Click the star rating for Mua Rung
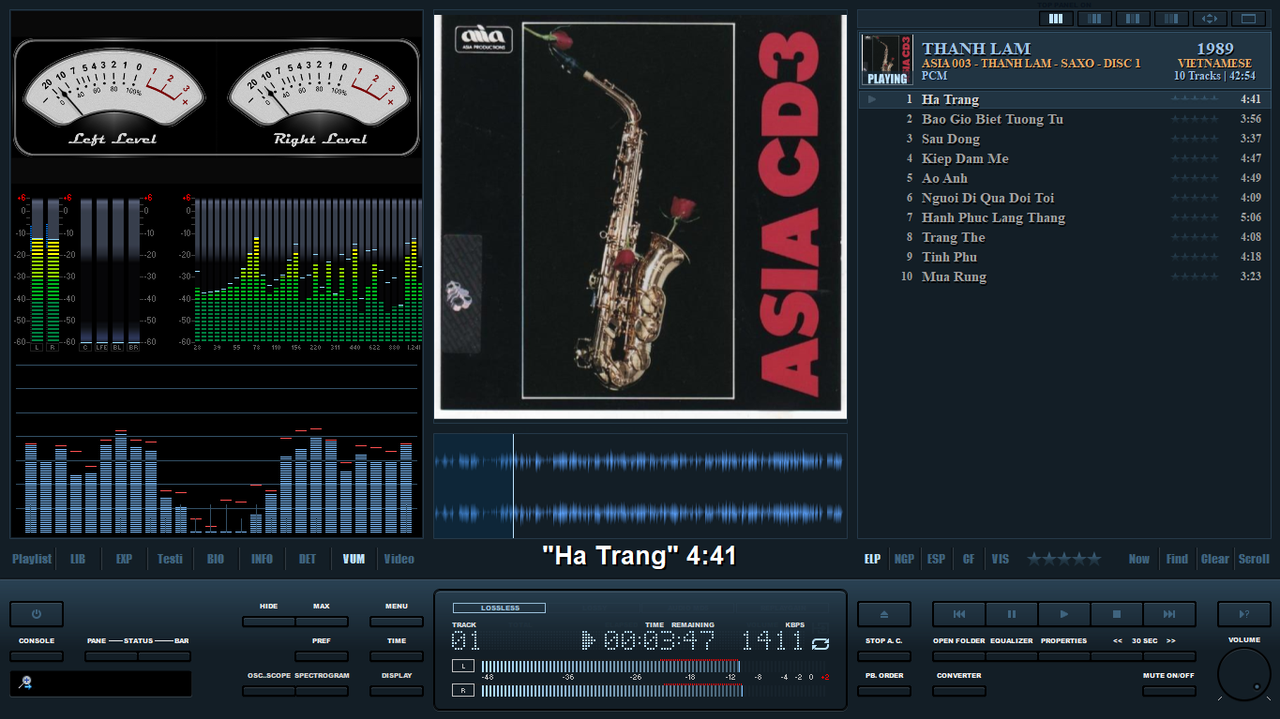The height and width of the screenshot is (719, 1280). pos(1195,276)
